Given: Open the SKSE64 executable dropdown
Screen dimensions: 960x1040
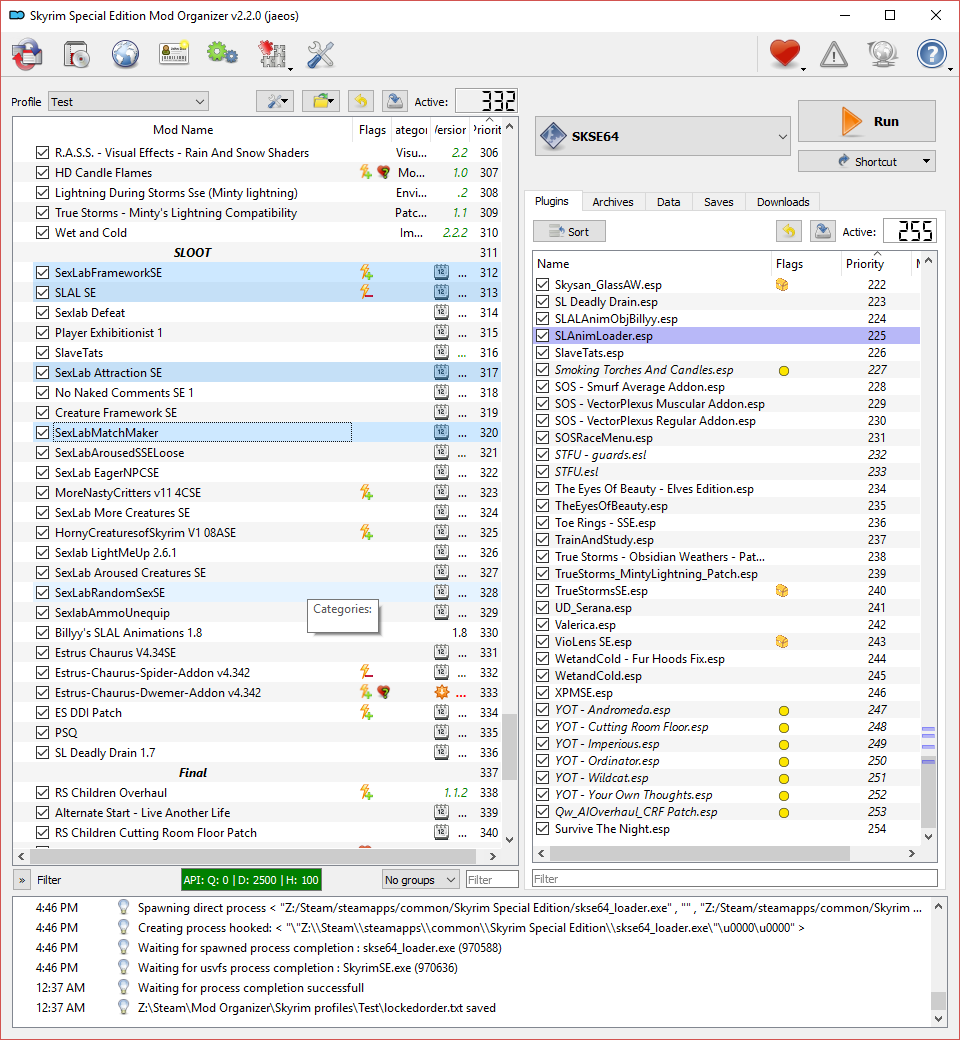Looking at the screenshot, I should click(x=662, y=137).
